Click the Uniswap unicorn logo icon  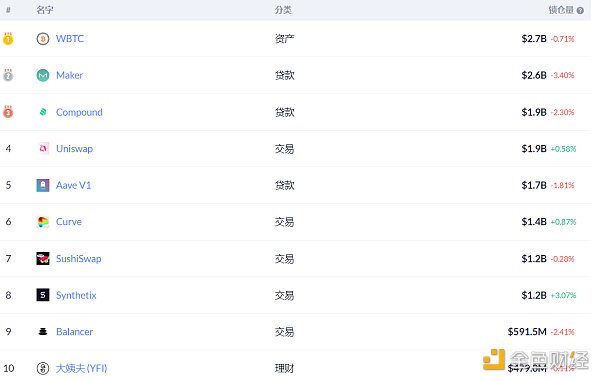pos(43,148)
